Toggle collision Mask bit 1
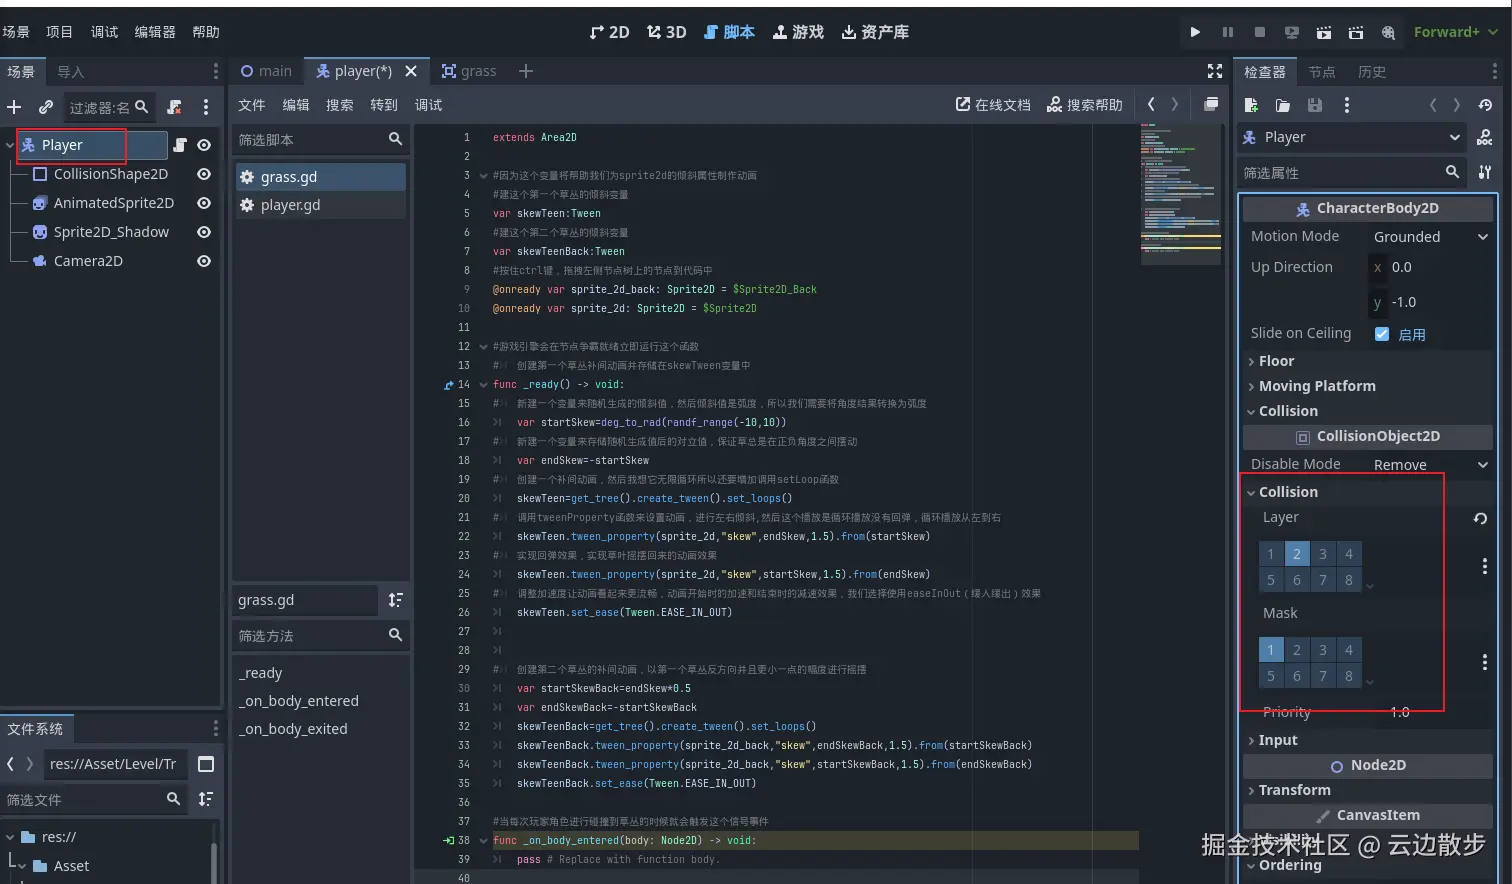This screenshot has width=1512, height=884. 1271,650
